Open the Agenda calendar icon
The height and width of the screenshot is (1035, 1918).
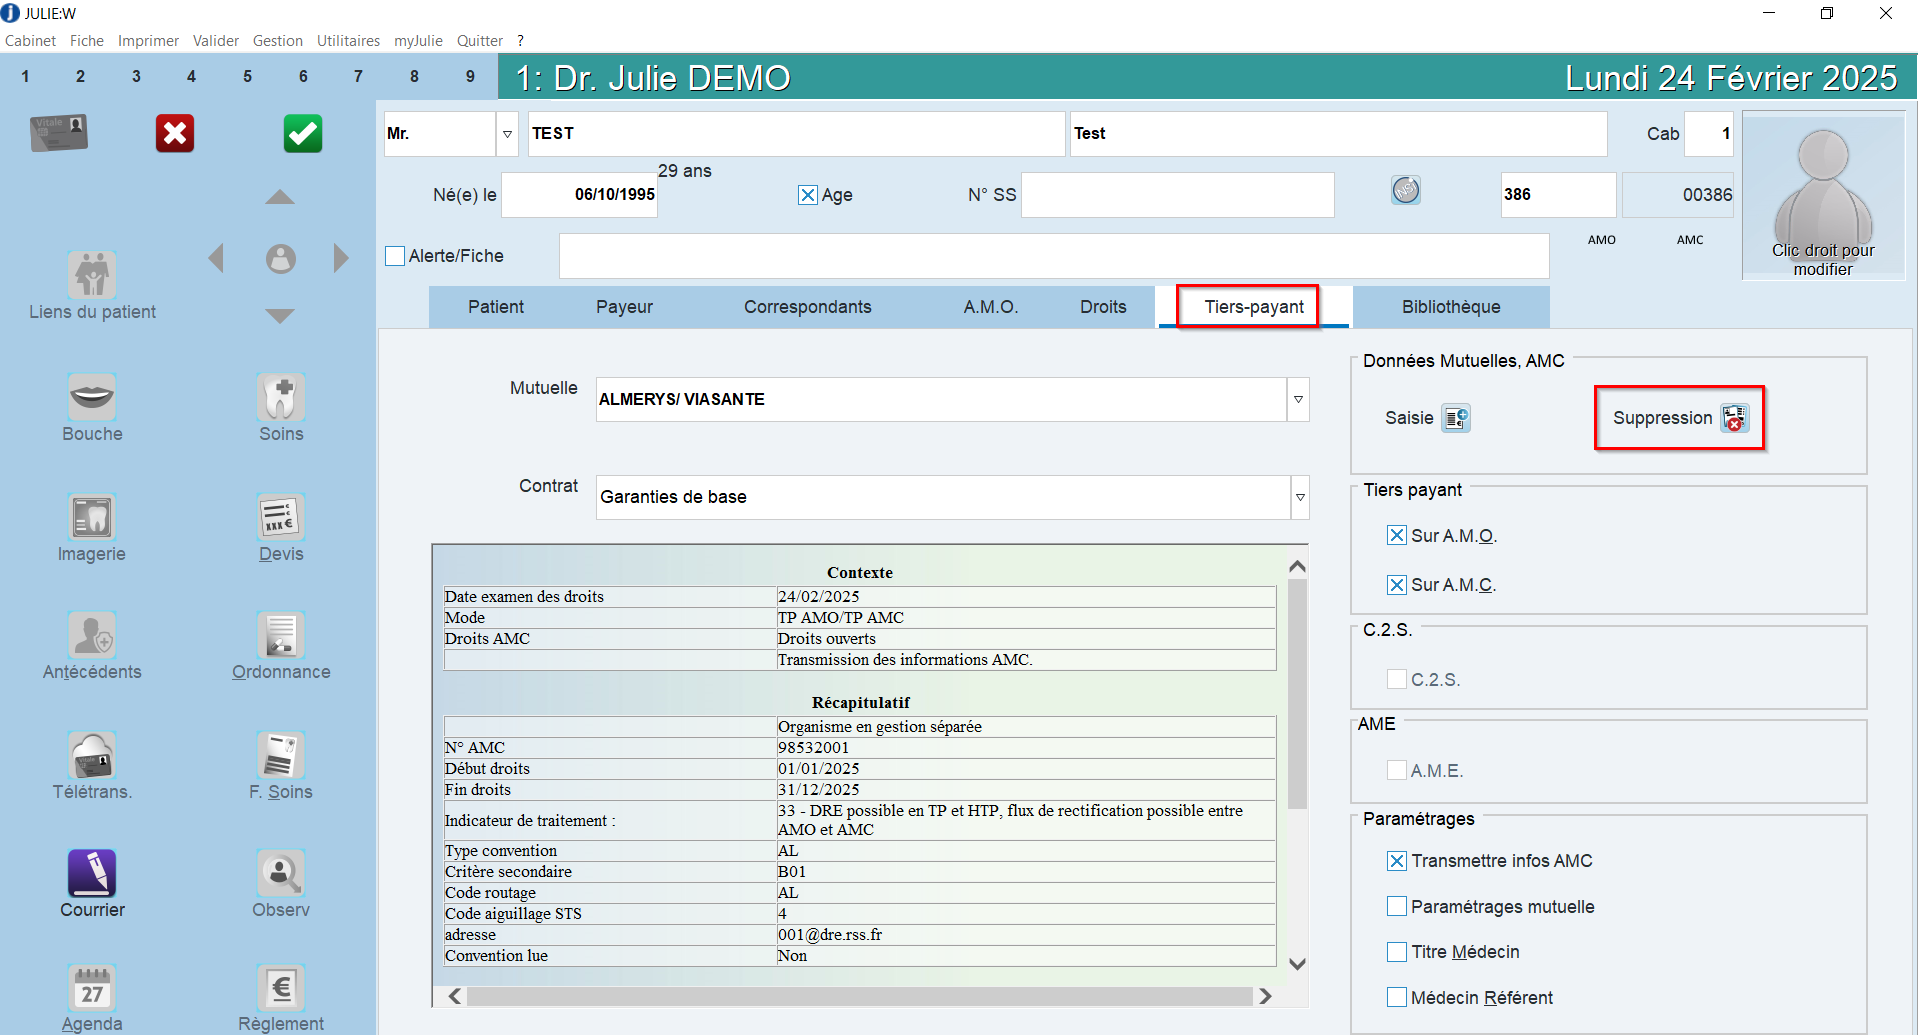[x=92, y=988]
